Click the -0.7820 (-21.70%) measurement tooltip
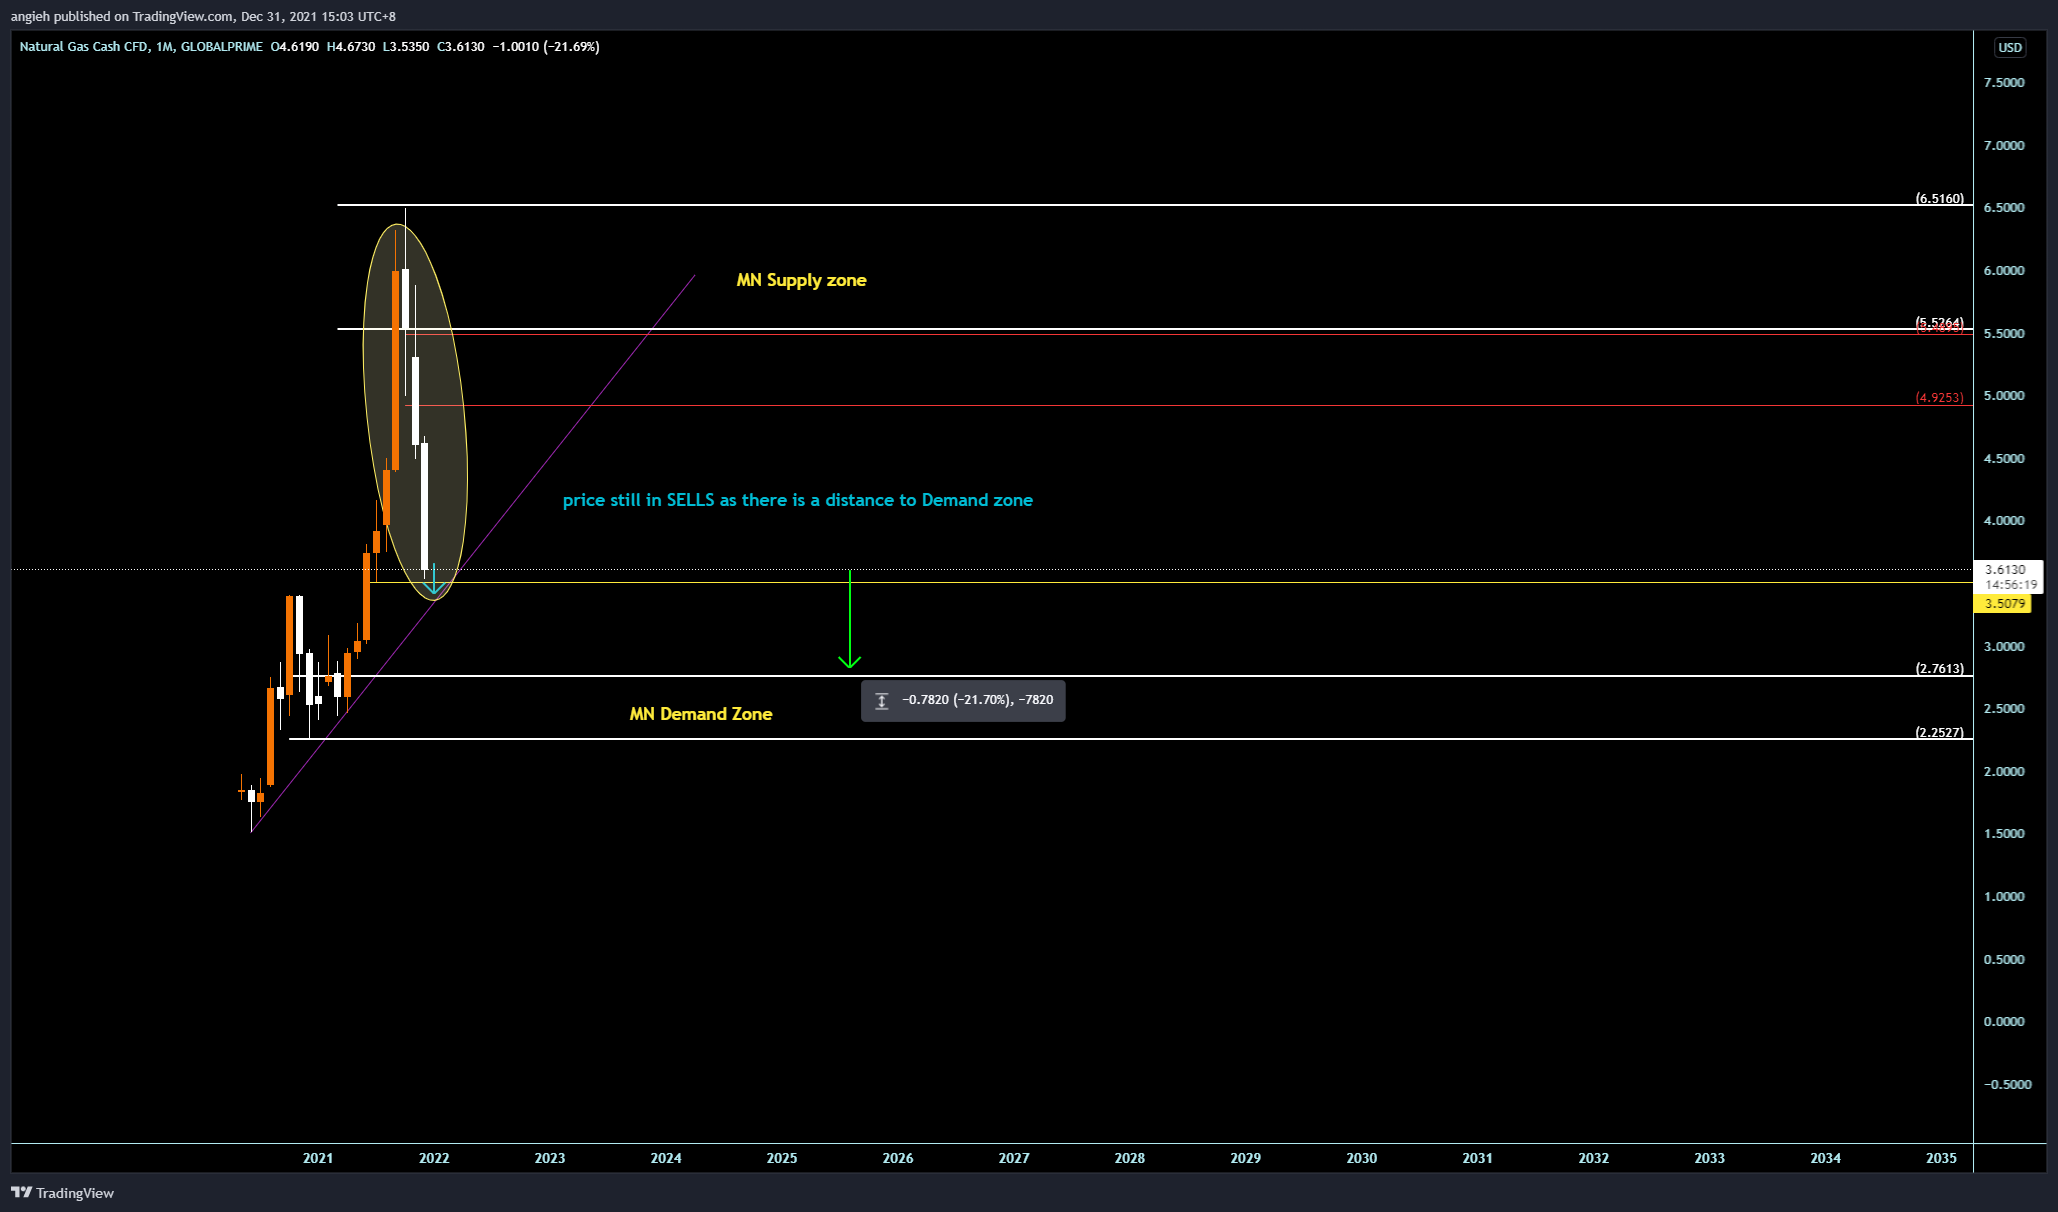This screenshot has width=2058, height=1212. [x=963, y=700]
